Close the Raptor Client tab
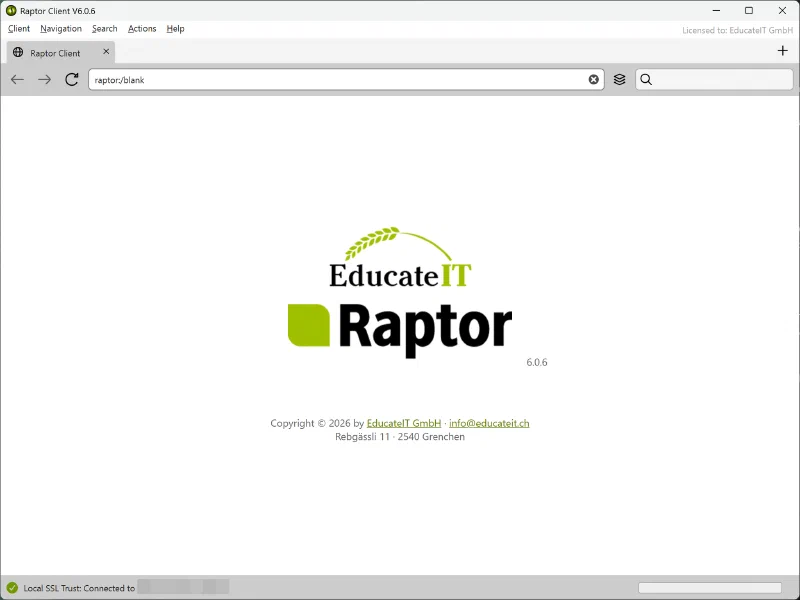The height and width of the screenshot is (600, 800). point(106,52)
